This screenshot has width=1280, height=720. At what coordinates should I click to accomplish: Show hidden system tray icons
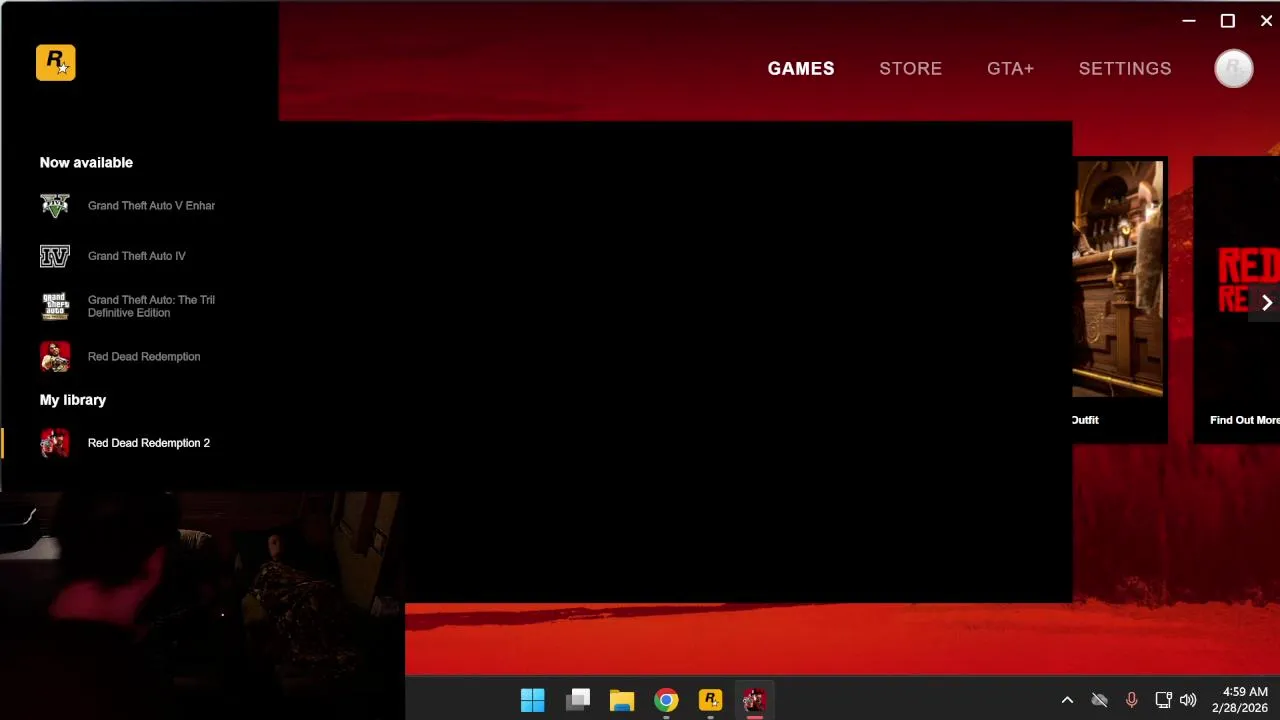(1067, 700)
